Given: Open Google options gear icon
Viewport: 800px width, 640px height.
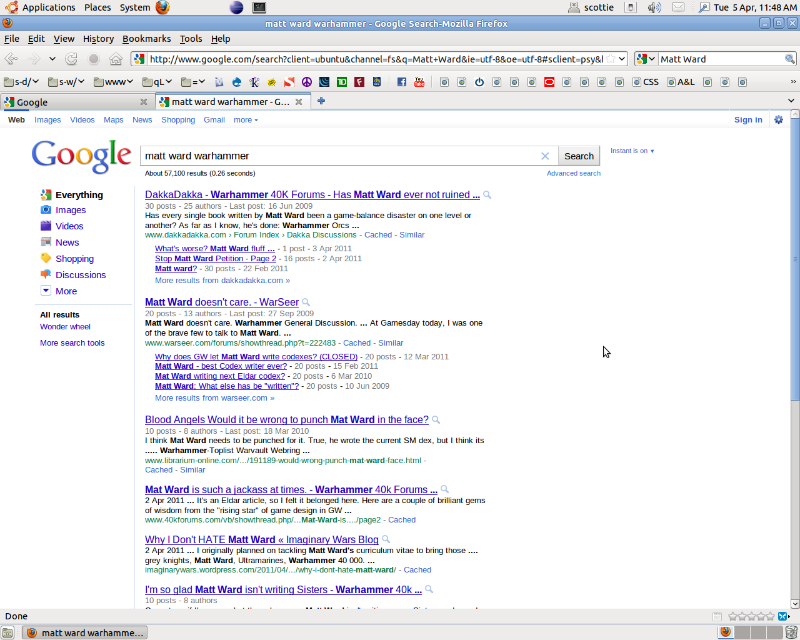Looking at the screenshot, I should (x=779, y=120).
